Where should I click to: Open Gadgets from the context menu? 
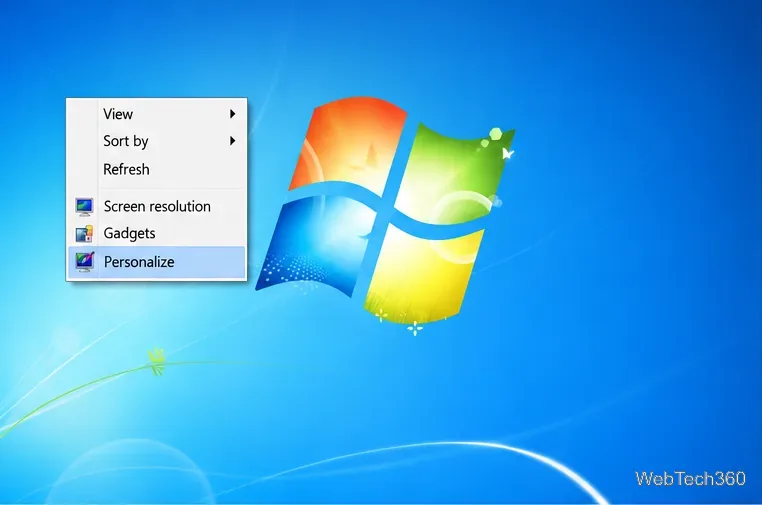pyautogui.click(x=156, y=233)
